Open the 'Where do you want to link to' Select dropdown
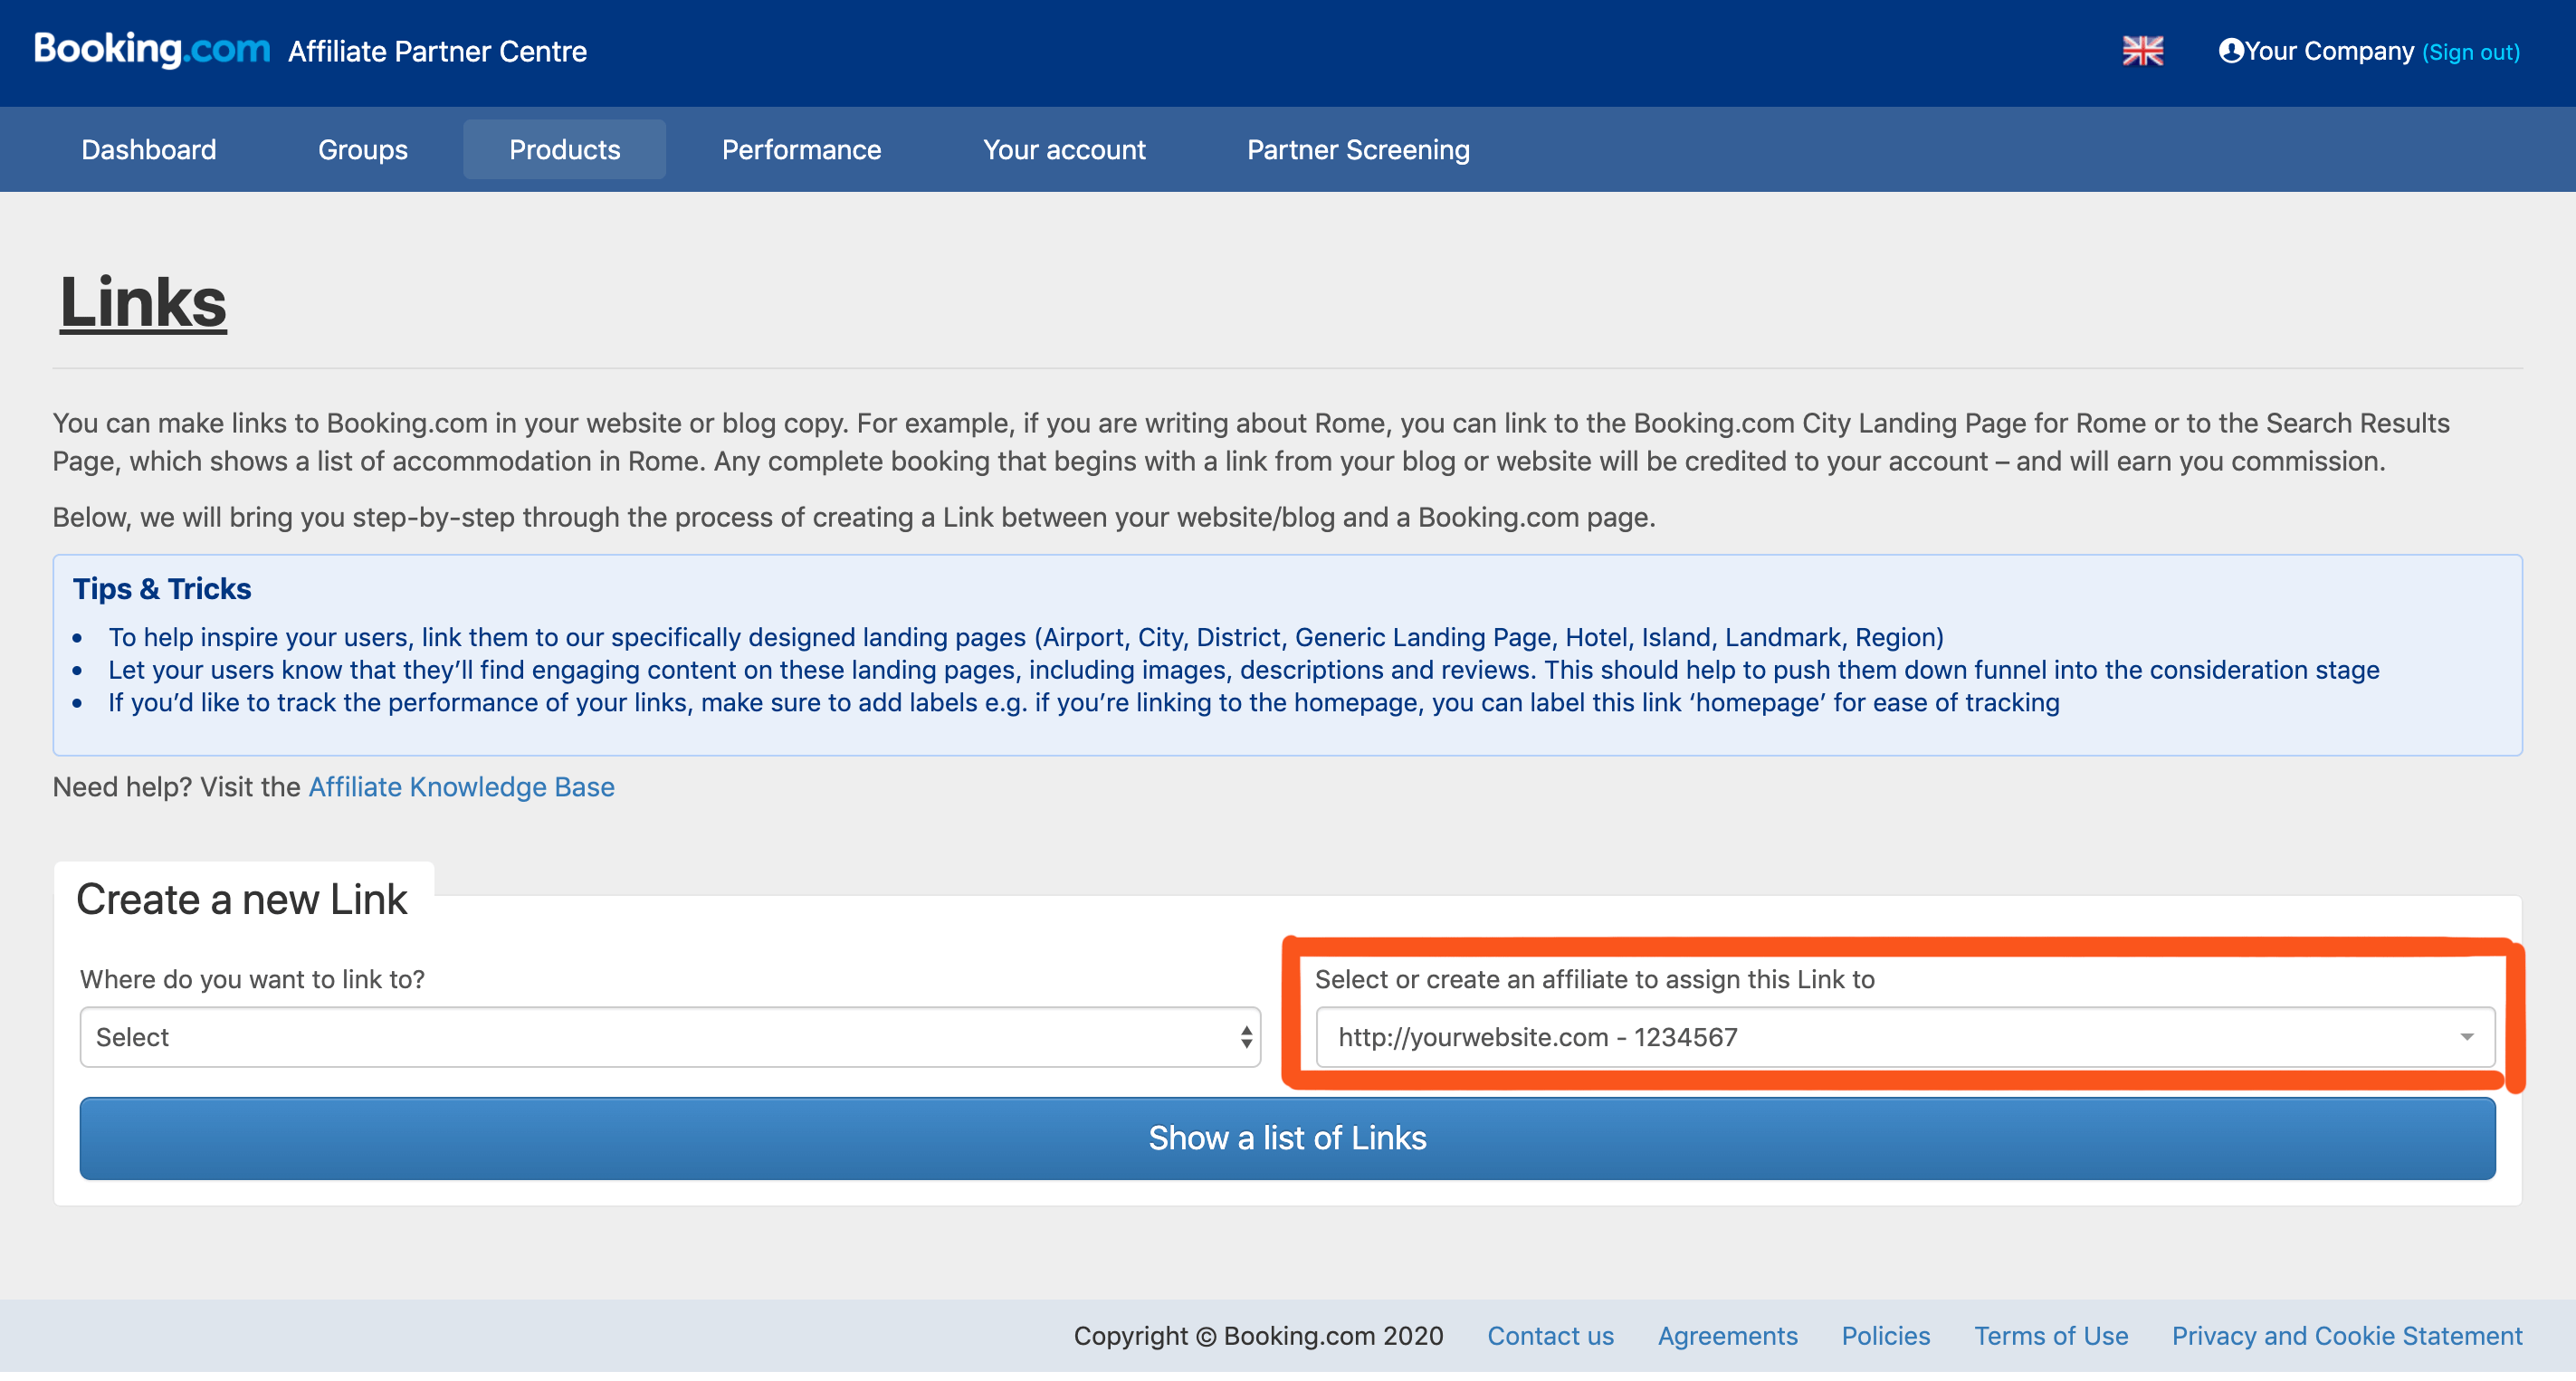2576x1381 pixels. (x=670, y=1037)
